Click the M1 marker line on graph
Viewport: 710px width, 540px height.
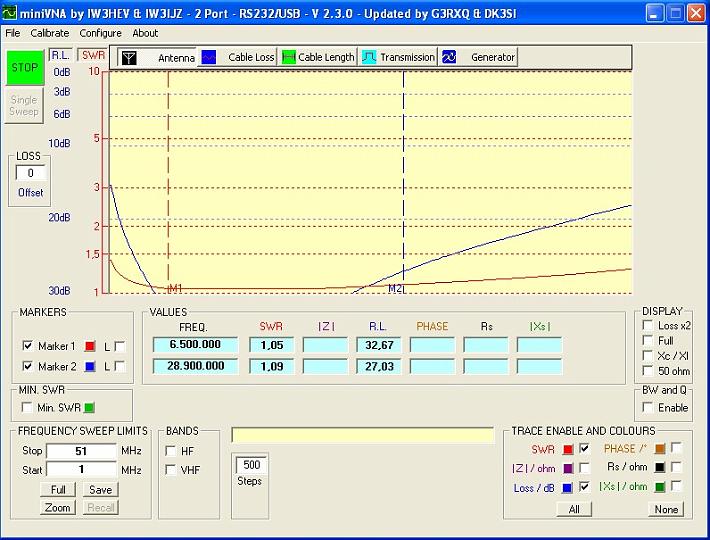pyautogui.click(x=168, y=181)
